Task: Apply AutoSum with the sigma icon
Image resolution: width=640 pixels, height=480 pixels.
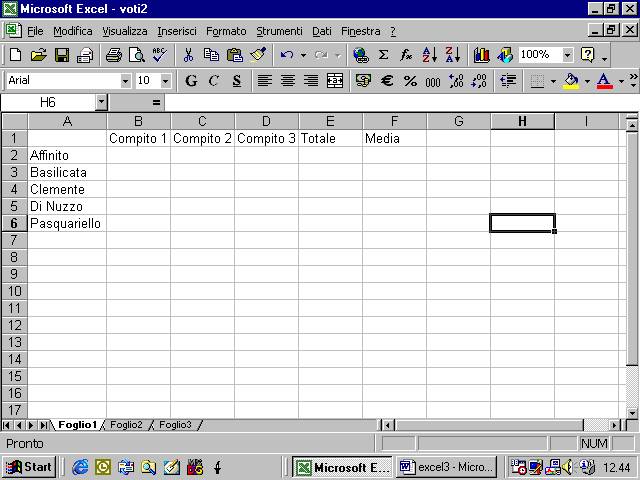Action: pyautogui.click(x=383, y=55)
